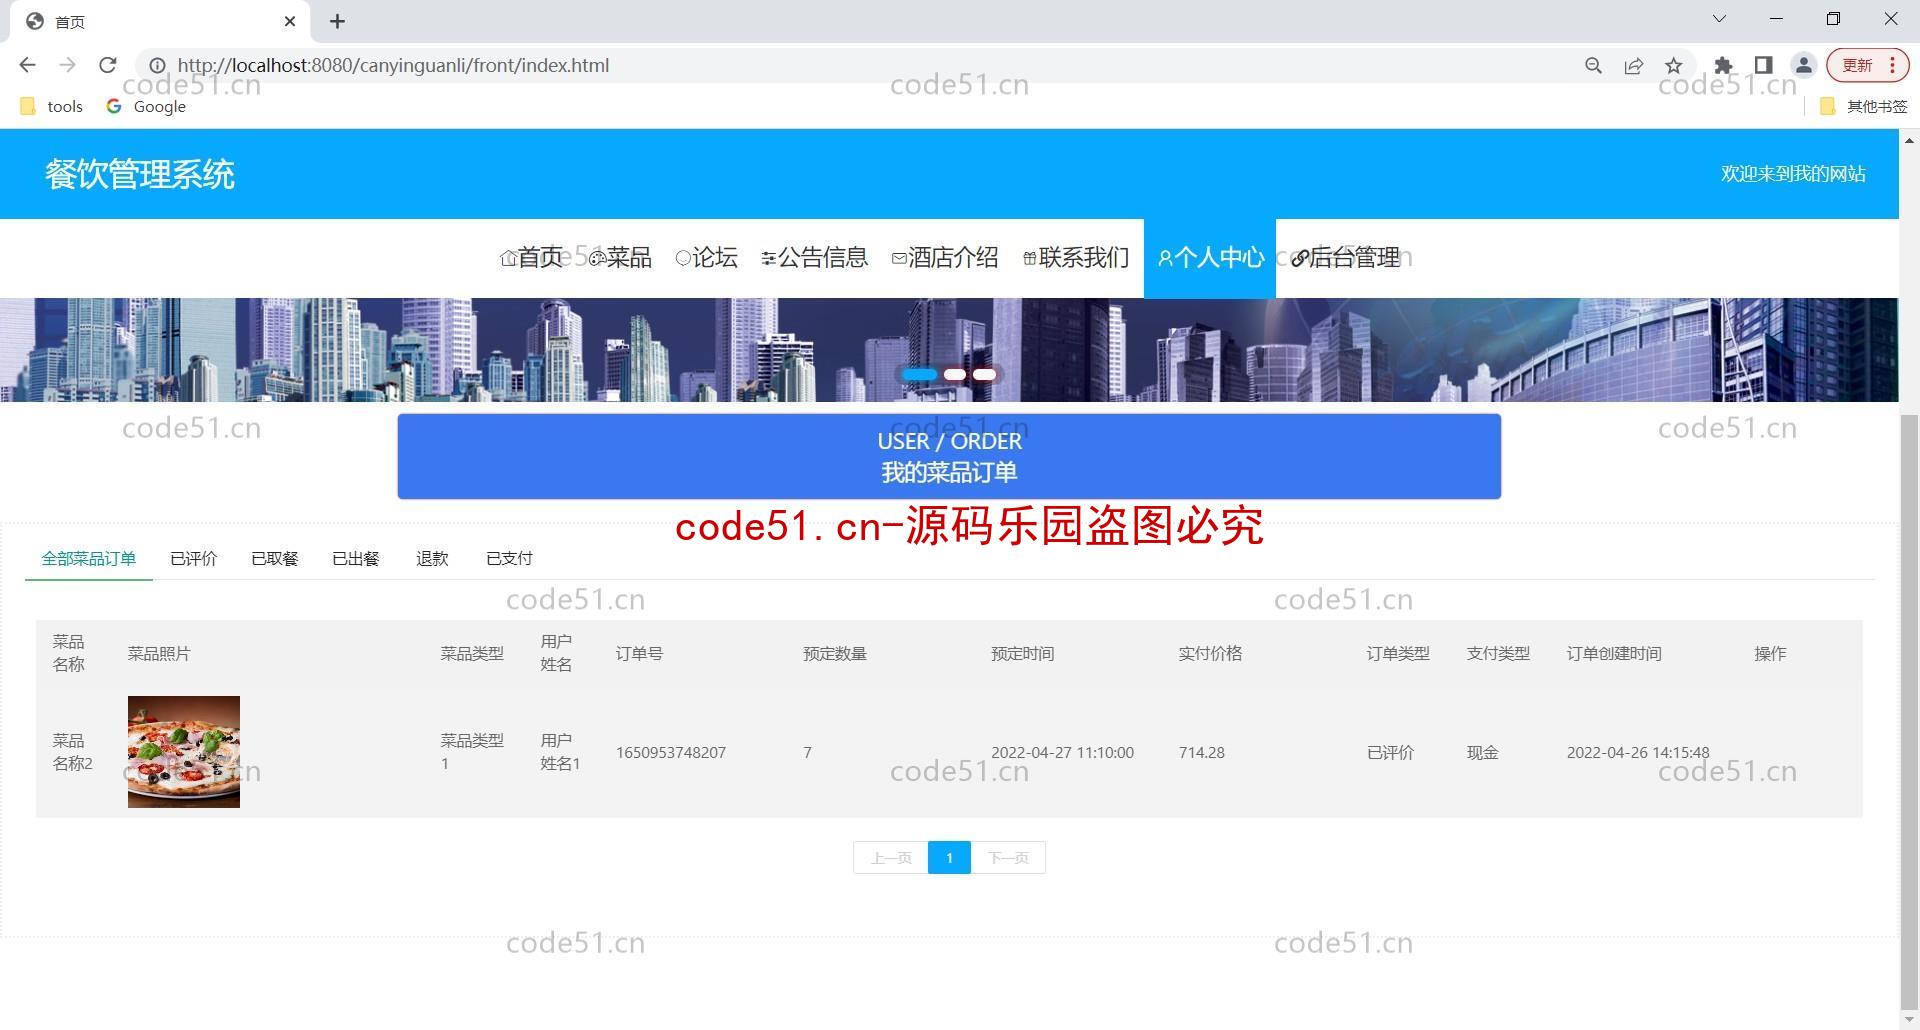Select page 1 in pagination

[x=949, y=858]
